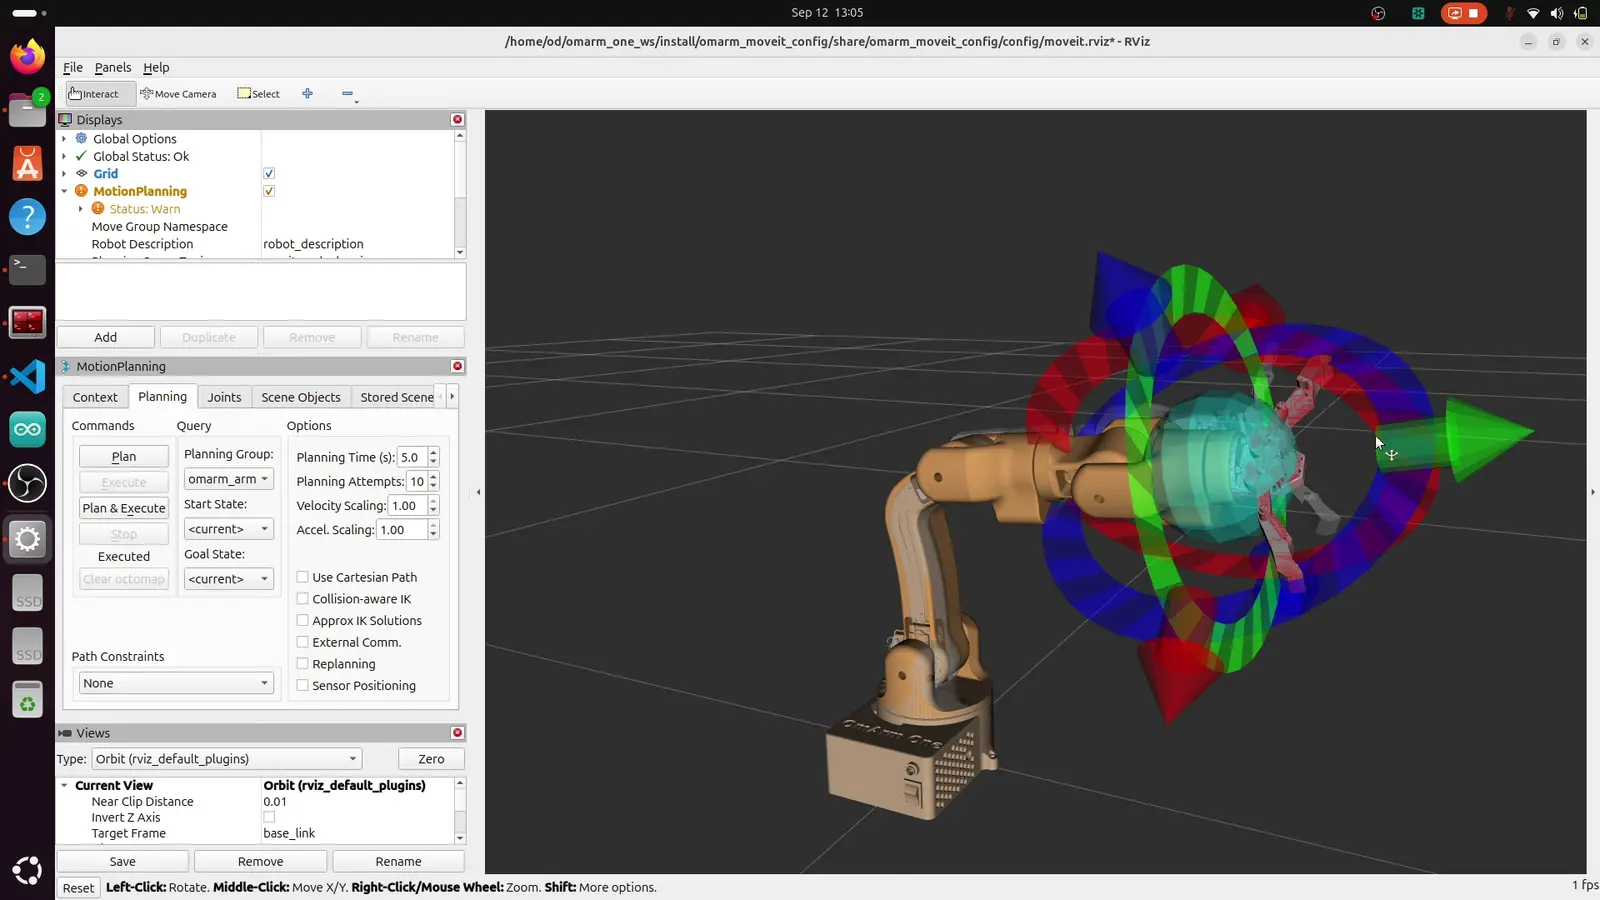The width and height of the screenshot is (1600, 900).
Task: Choose the Select tool in toolbar
Action: pos(259,94)
